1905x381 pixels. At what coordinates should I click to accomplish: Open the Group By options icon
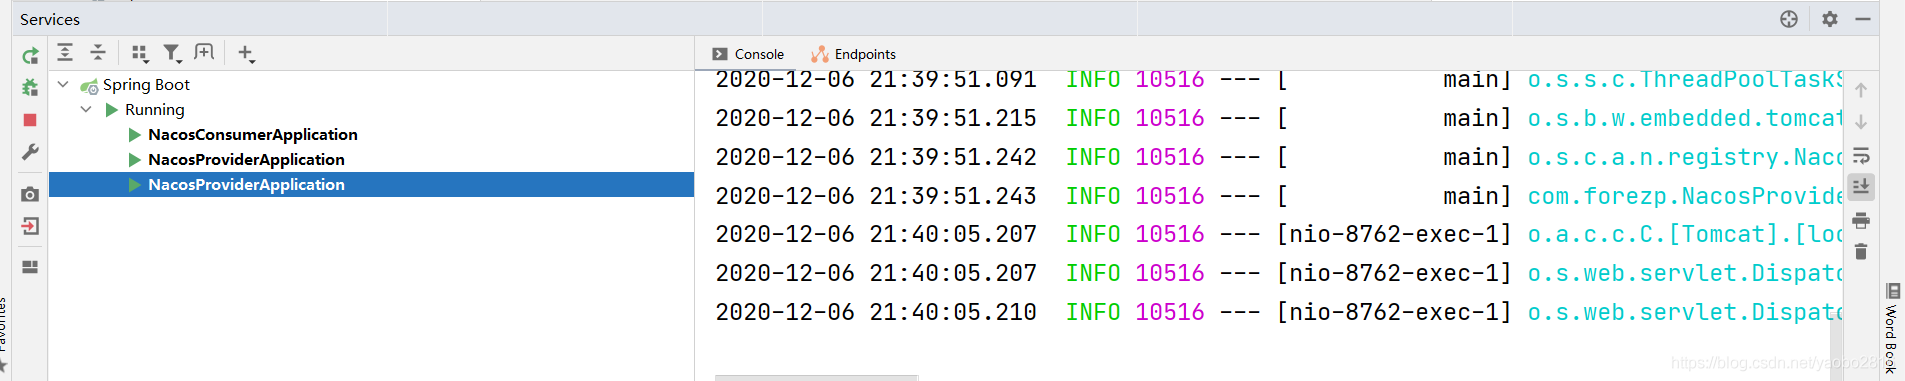click(x=140, y=53)
